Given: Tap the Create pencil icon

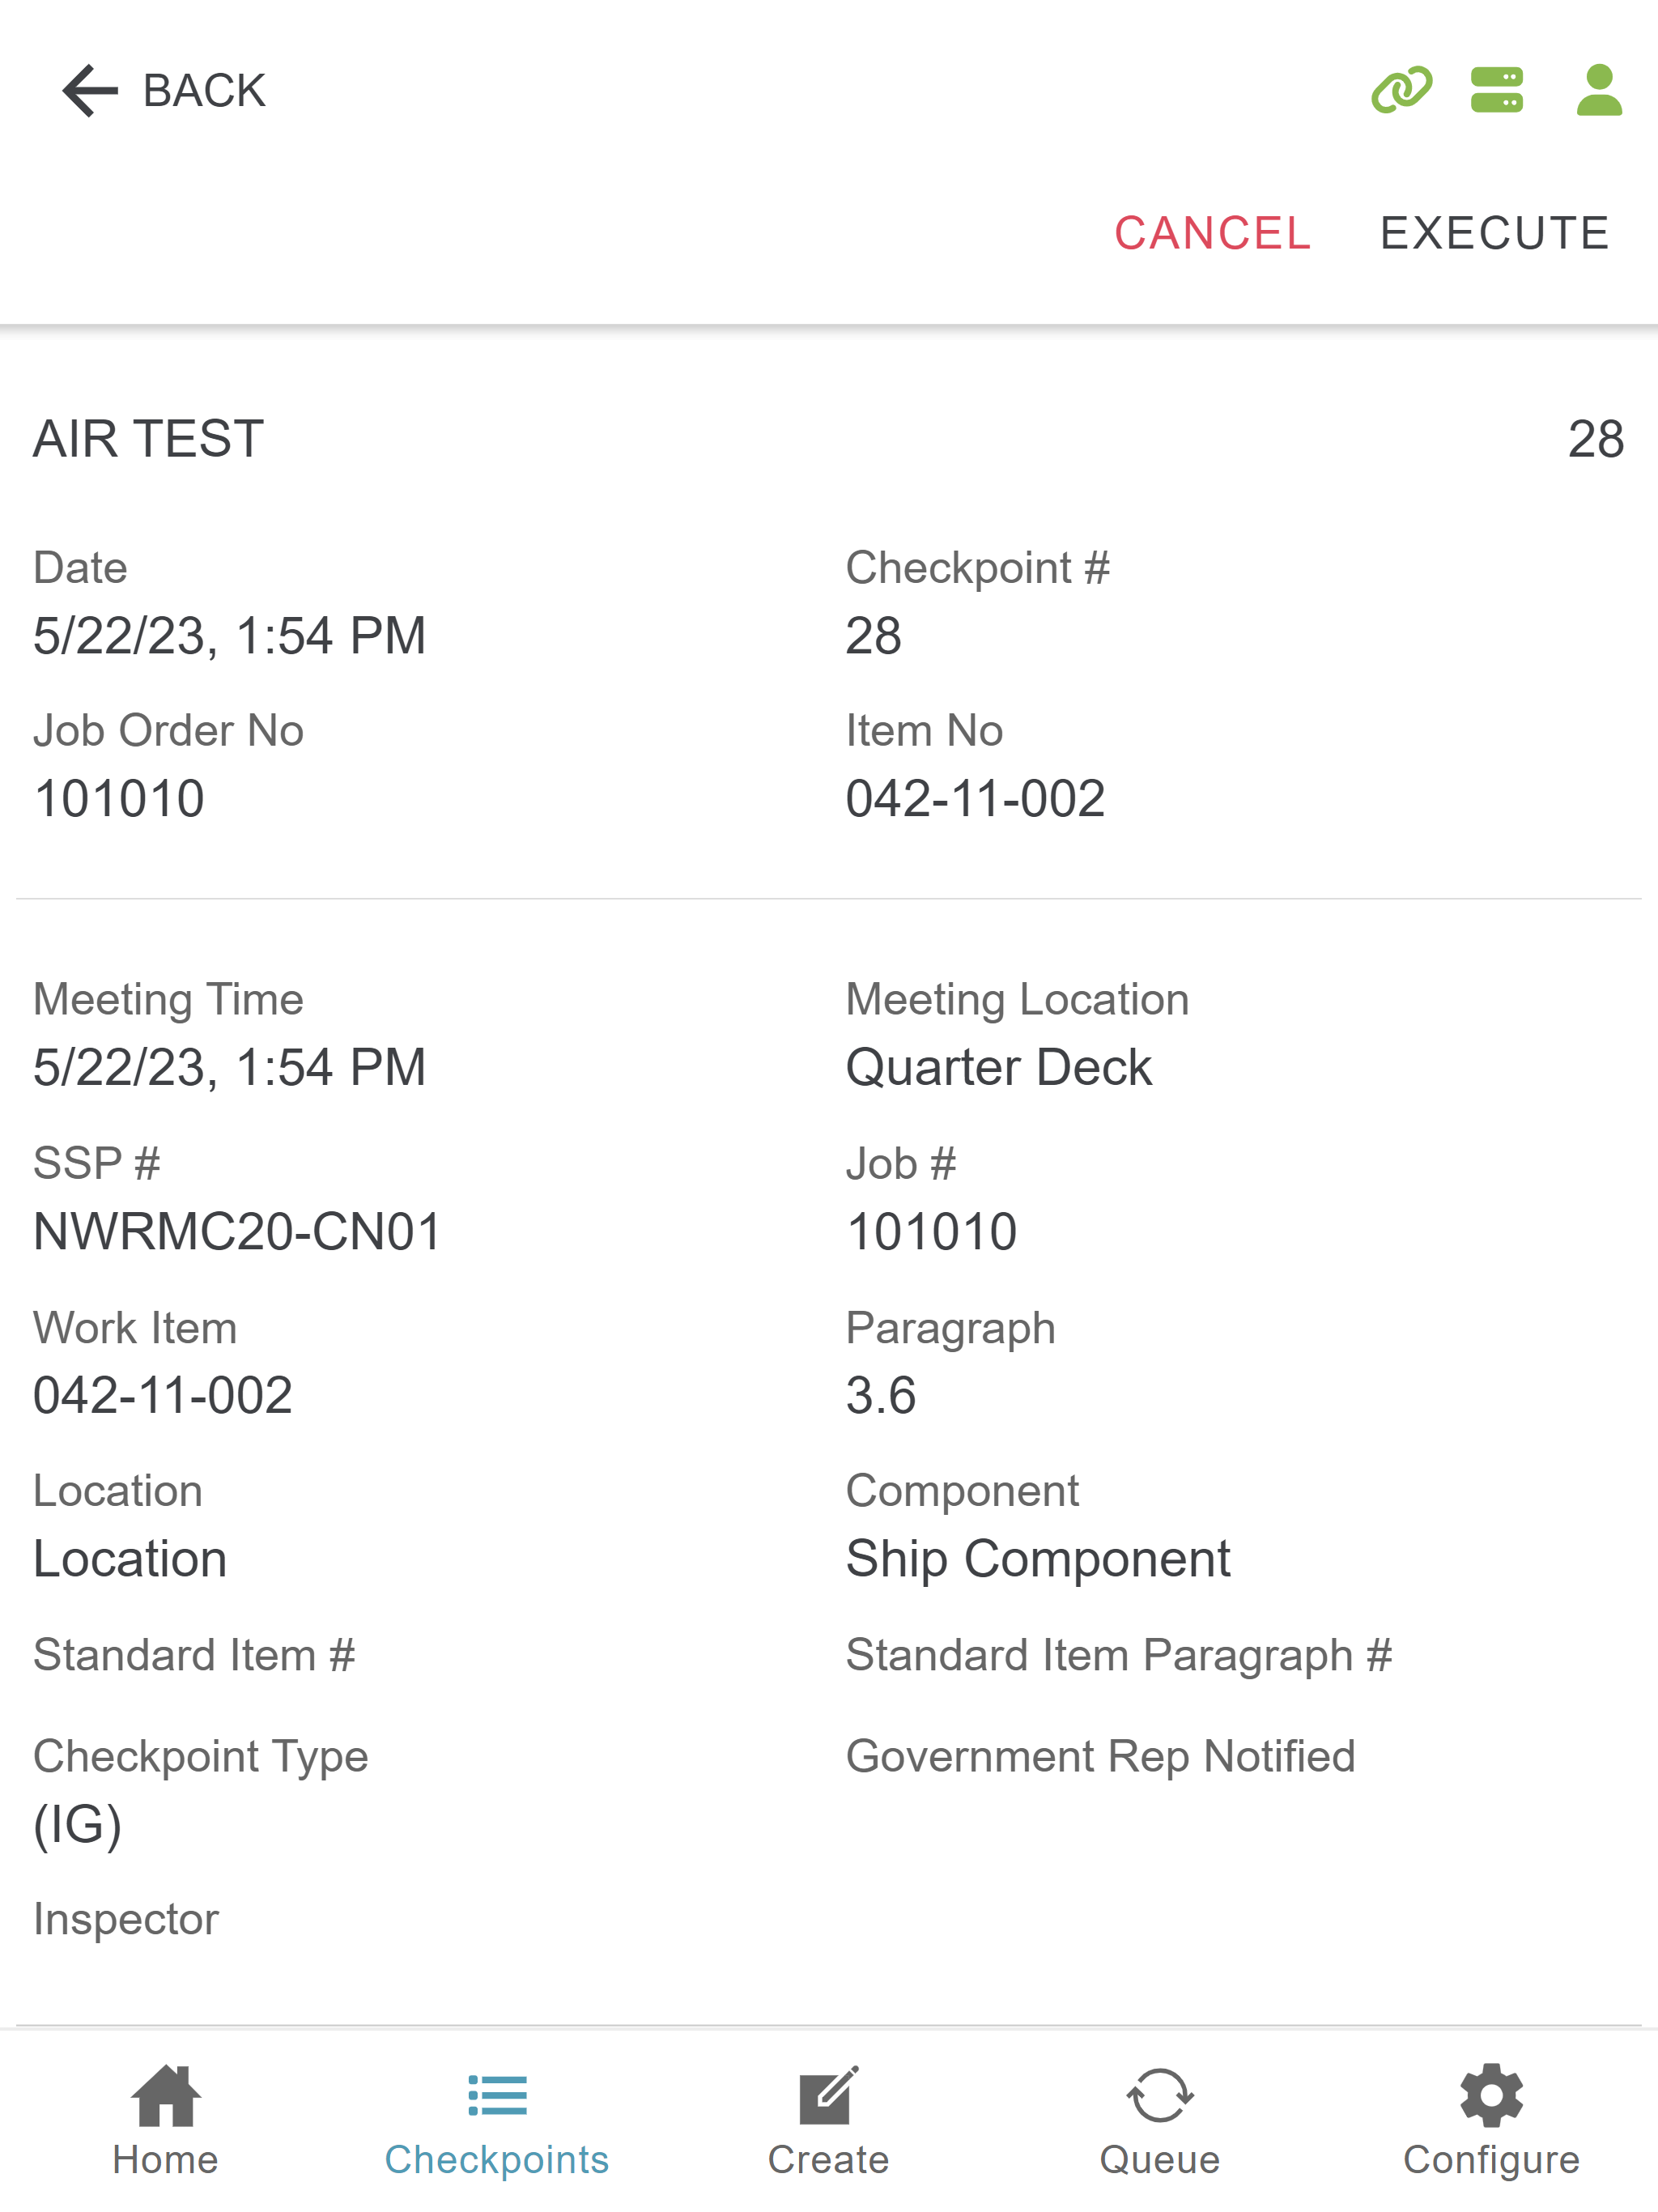Looking at the screenshot, I should point(829,2095).
